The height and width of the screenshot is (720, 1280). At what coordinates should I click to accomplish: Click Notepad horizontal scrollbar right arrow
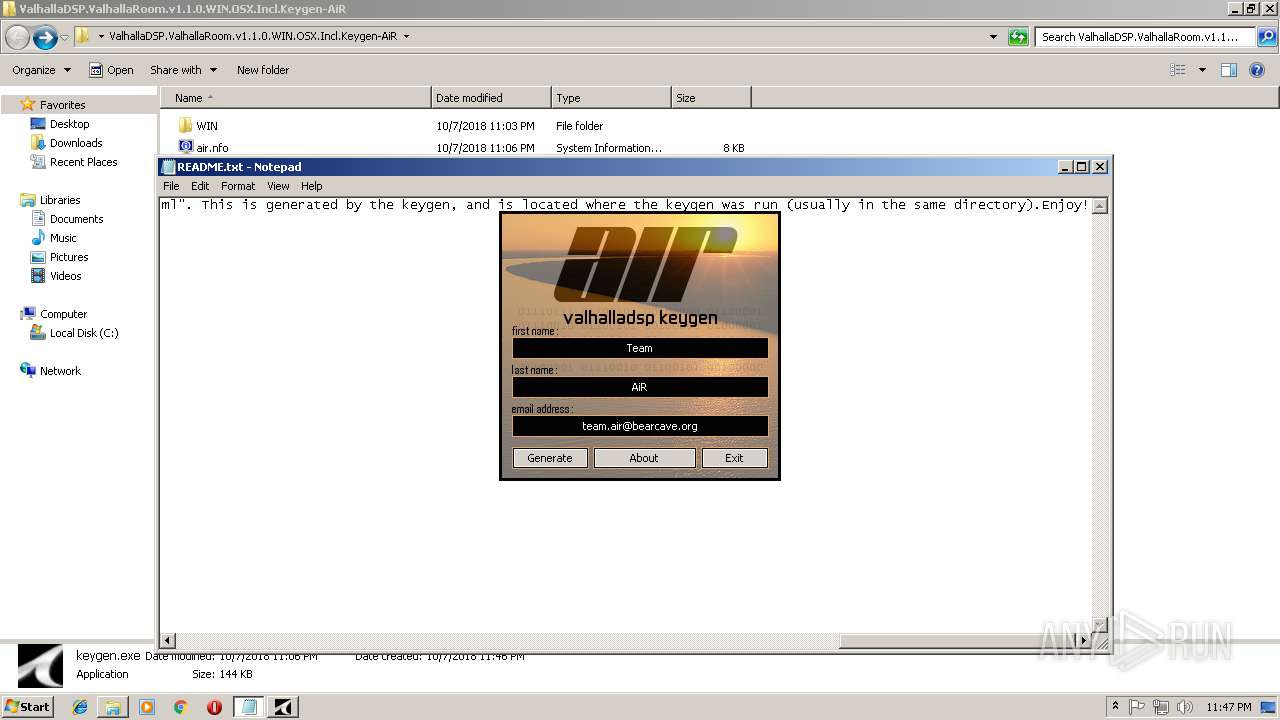(x=1084, y=641)
